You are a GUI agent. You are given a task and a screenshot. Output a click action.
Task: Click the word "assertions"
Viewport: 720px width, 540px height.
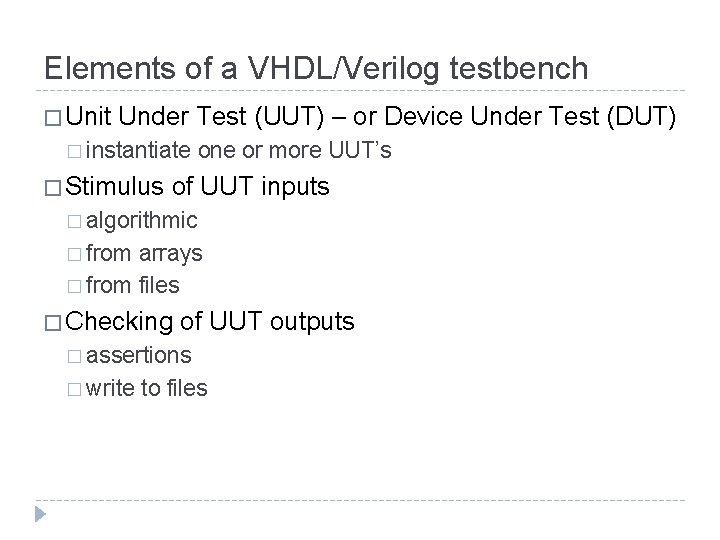pyautogui.click(x=139, y=355)
